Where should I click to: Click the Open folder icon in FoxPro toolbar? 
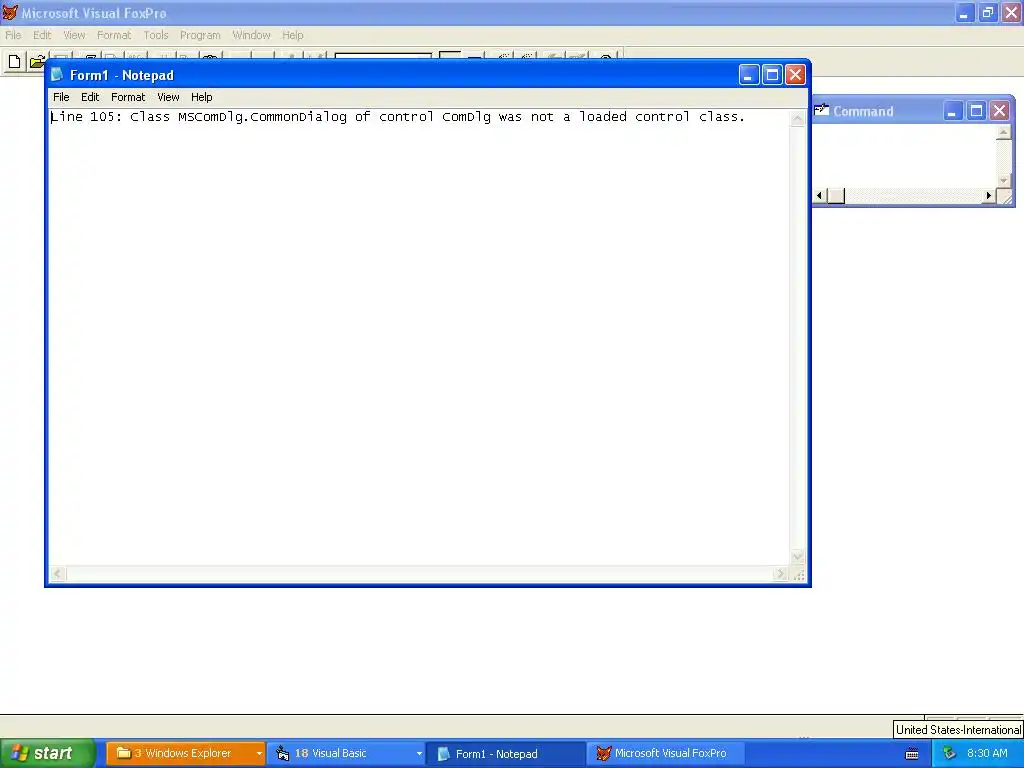click(37, 62)
